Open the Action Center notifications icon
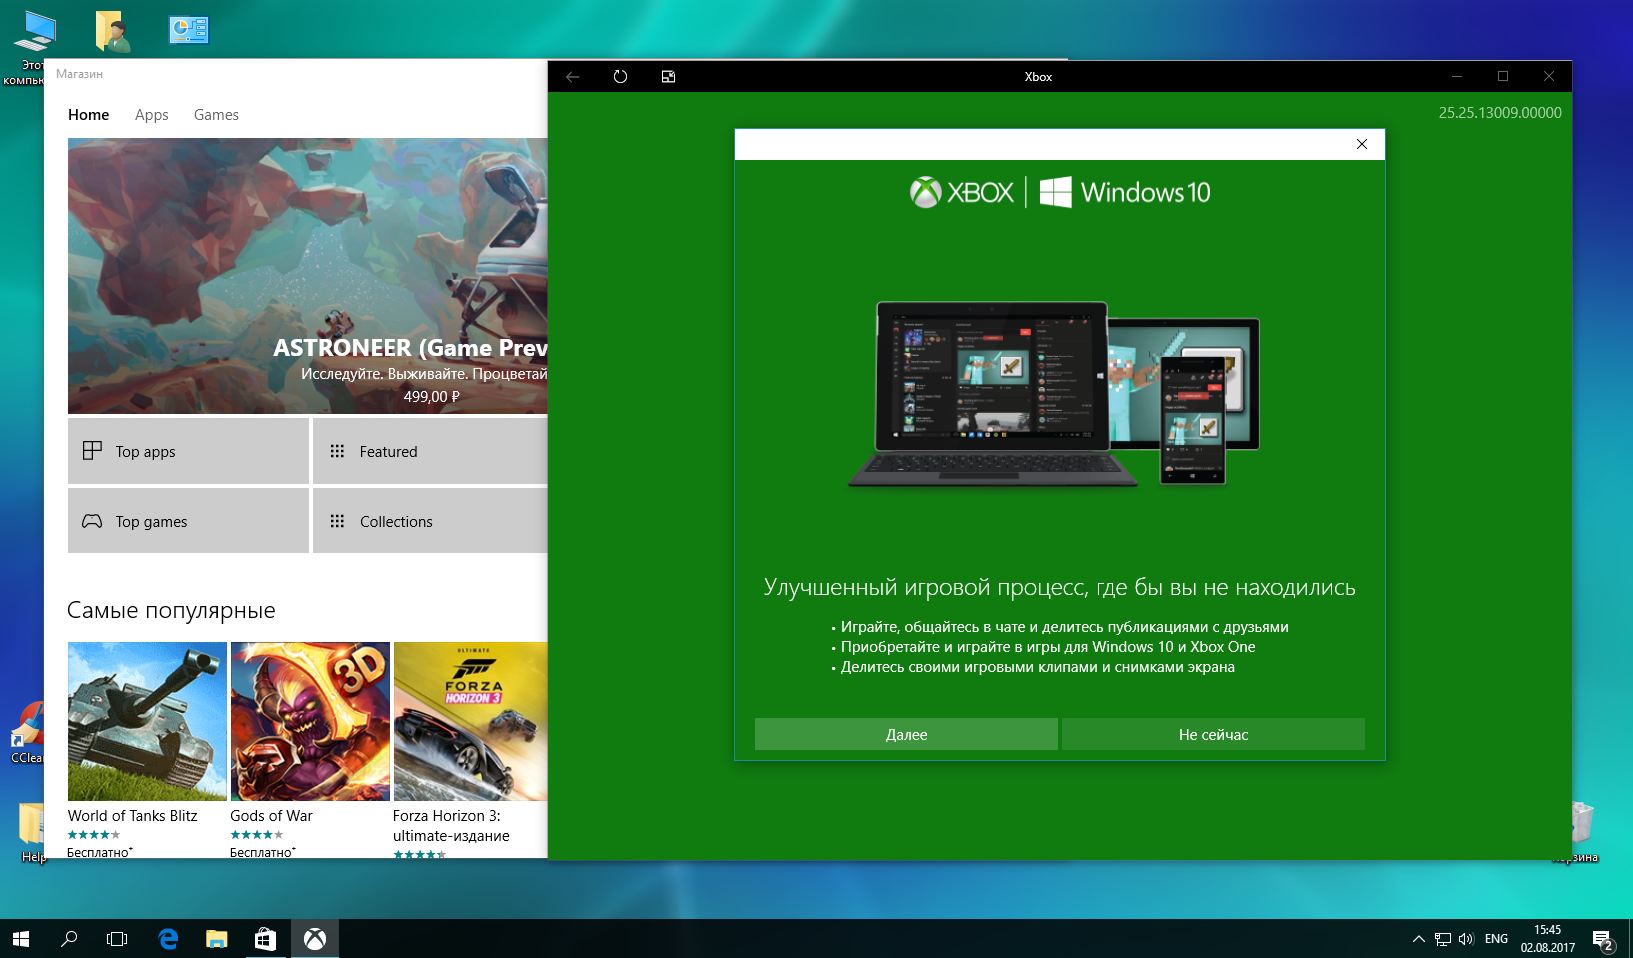 point(1604,940)
